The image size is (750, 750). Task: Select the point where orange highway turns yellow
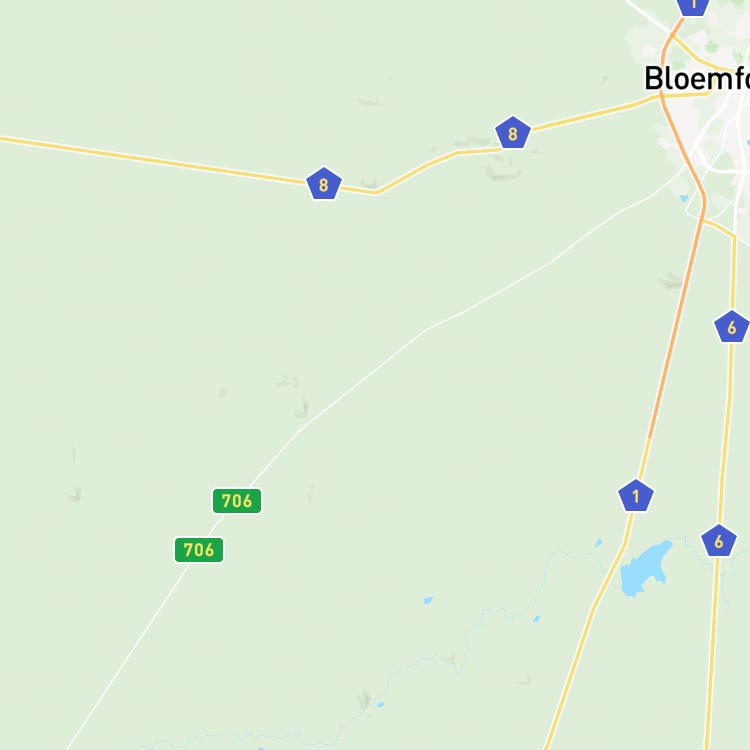coord(650,437)
